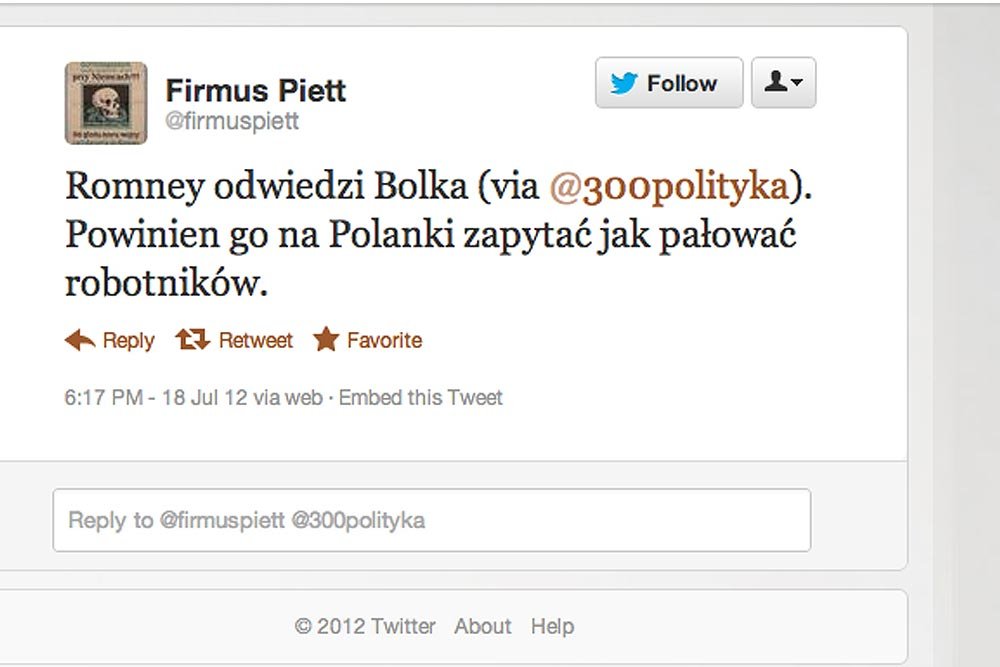Open the 6:17 PM - 18 Jul 12 timestamp
The width and height of the screenshot is (1000, 667).
pos(156,398)
